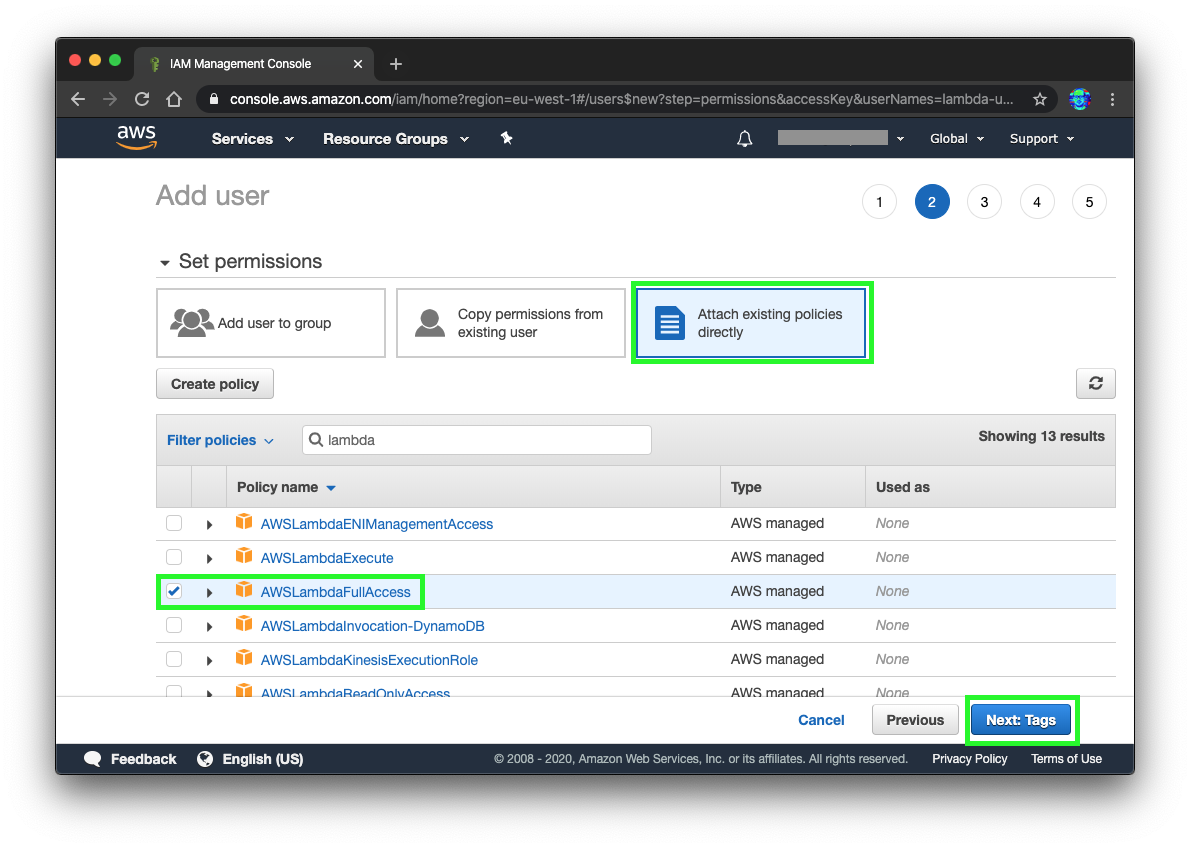Click the Next: Tags button
This screenshot has height=848, width=1190.
1021,719
